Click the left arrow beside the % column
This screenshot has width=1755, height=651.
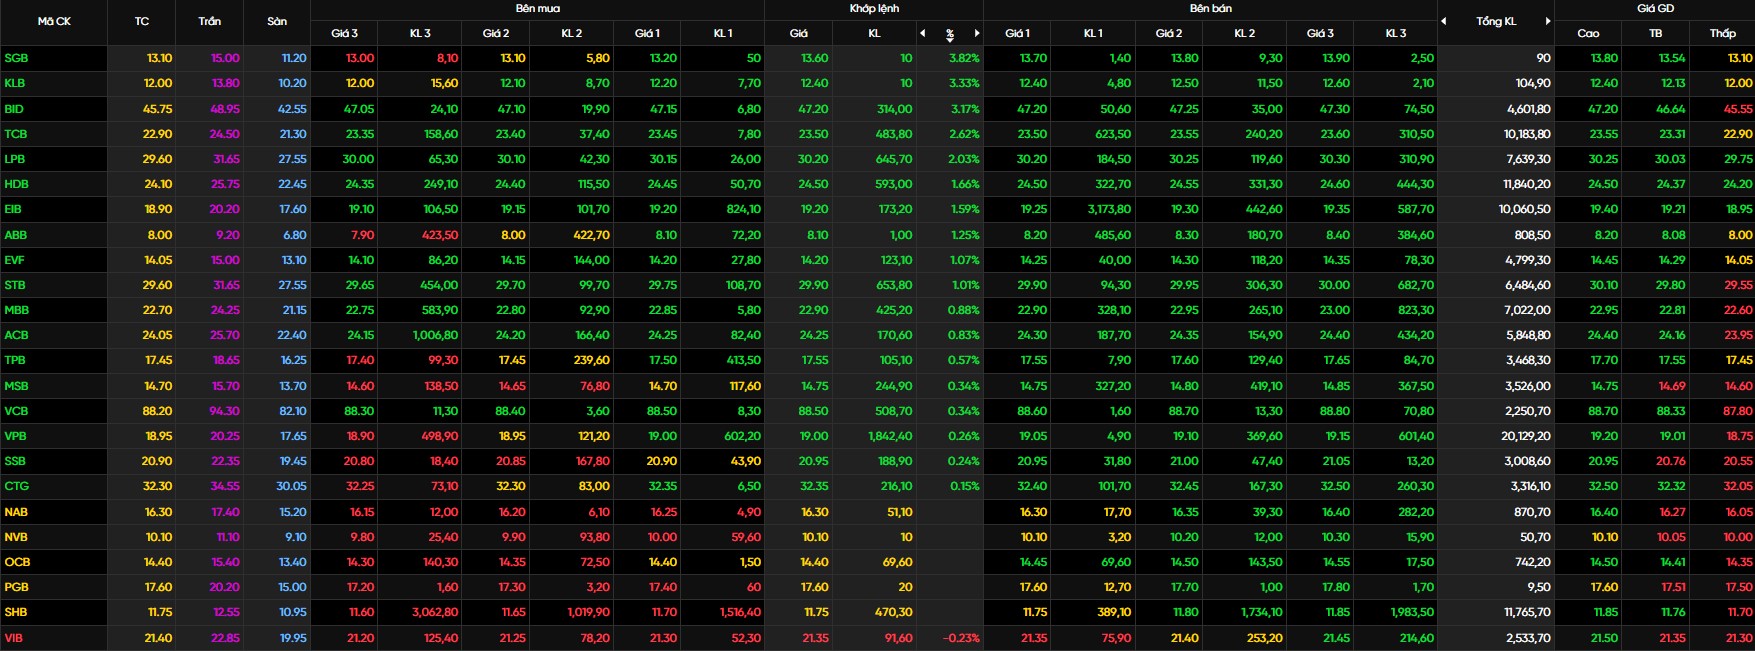tap(922, 33)
